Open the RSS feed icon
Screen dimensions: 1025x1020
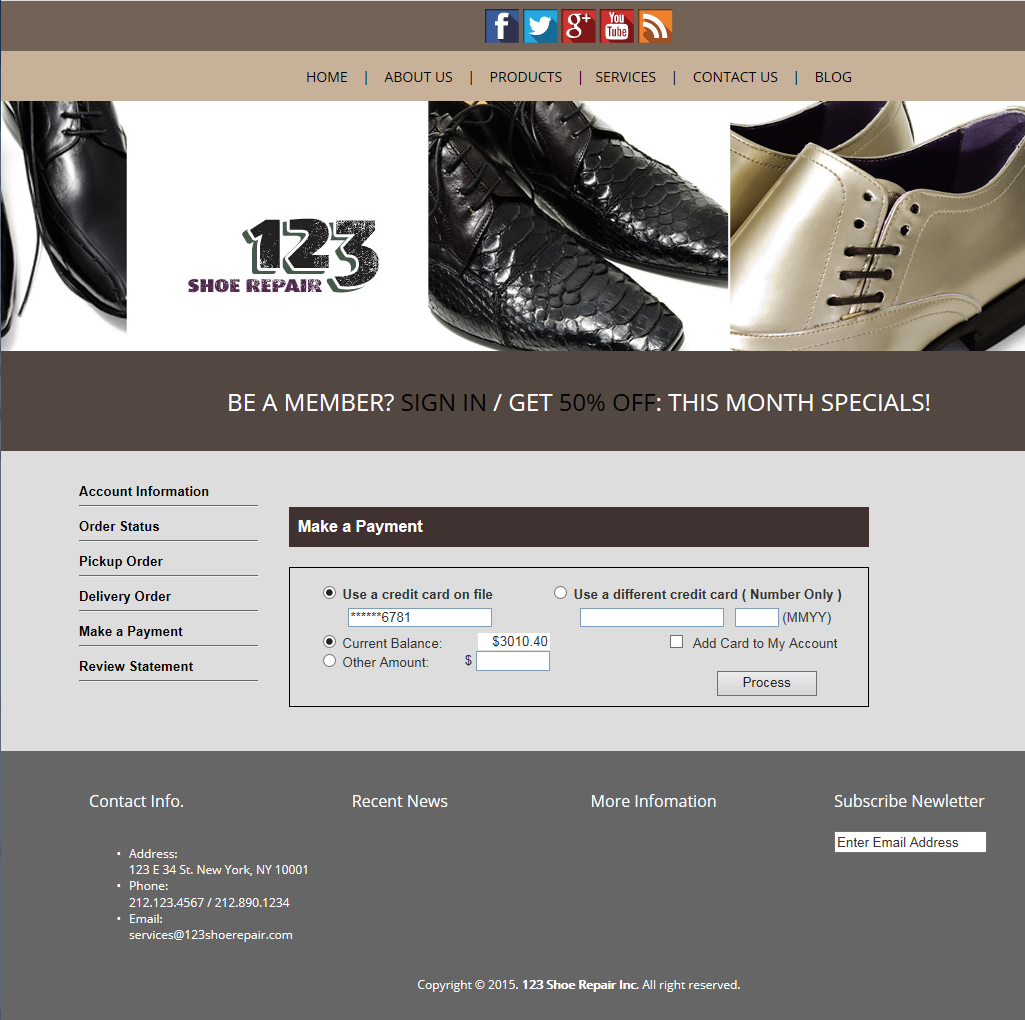tap(655, 26)
